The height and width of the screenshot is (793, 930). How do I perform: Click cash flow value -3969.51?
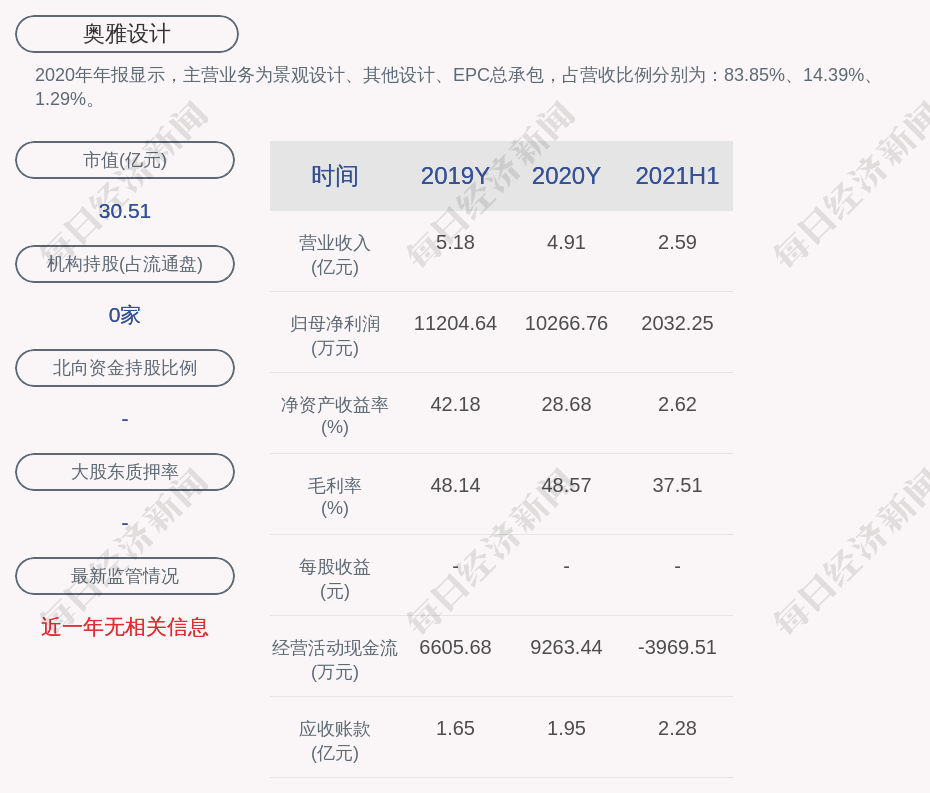coord(677,647)
